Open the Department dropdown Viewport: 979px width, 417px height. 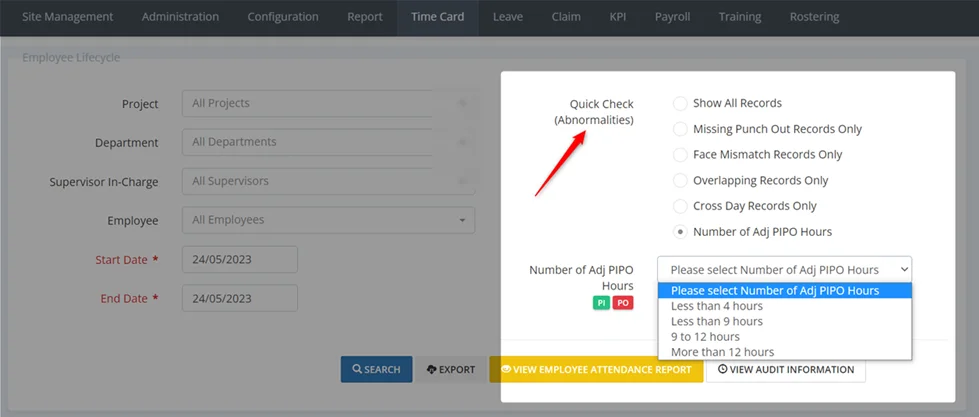coord(328,142)
